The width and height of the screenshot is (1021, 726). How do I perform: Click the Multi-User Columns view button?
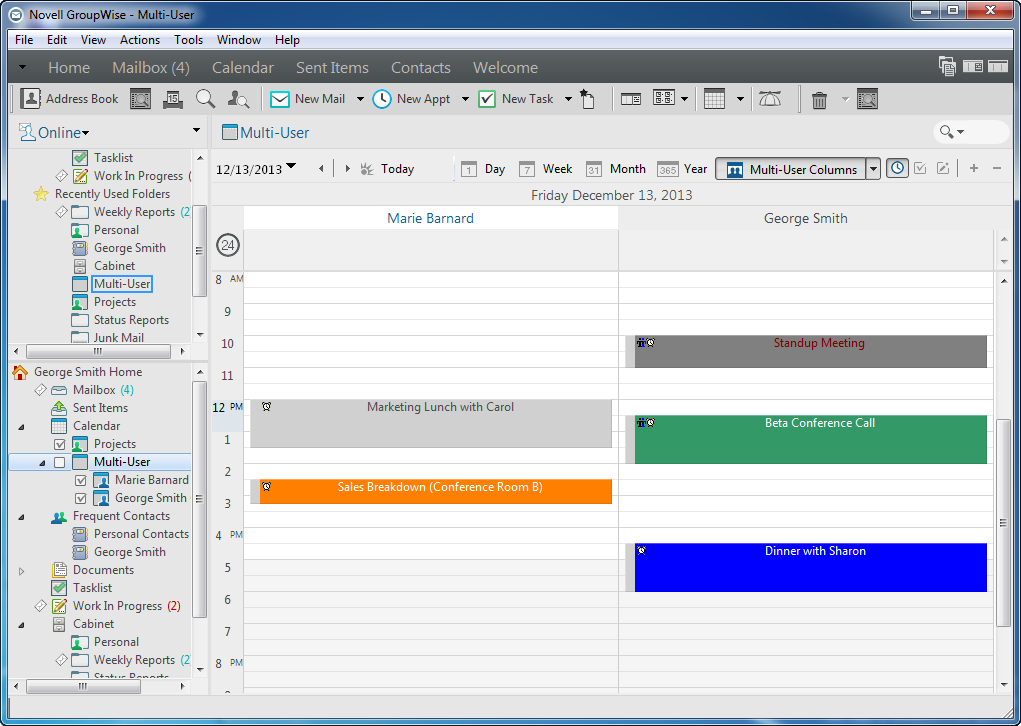click(x=791, y=169)
